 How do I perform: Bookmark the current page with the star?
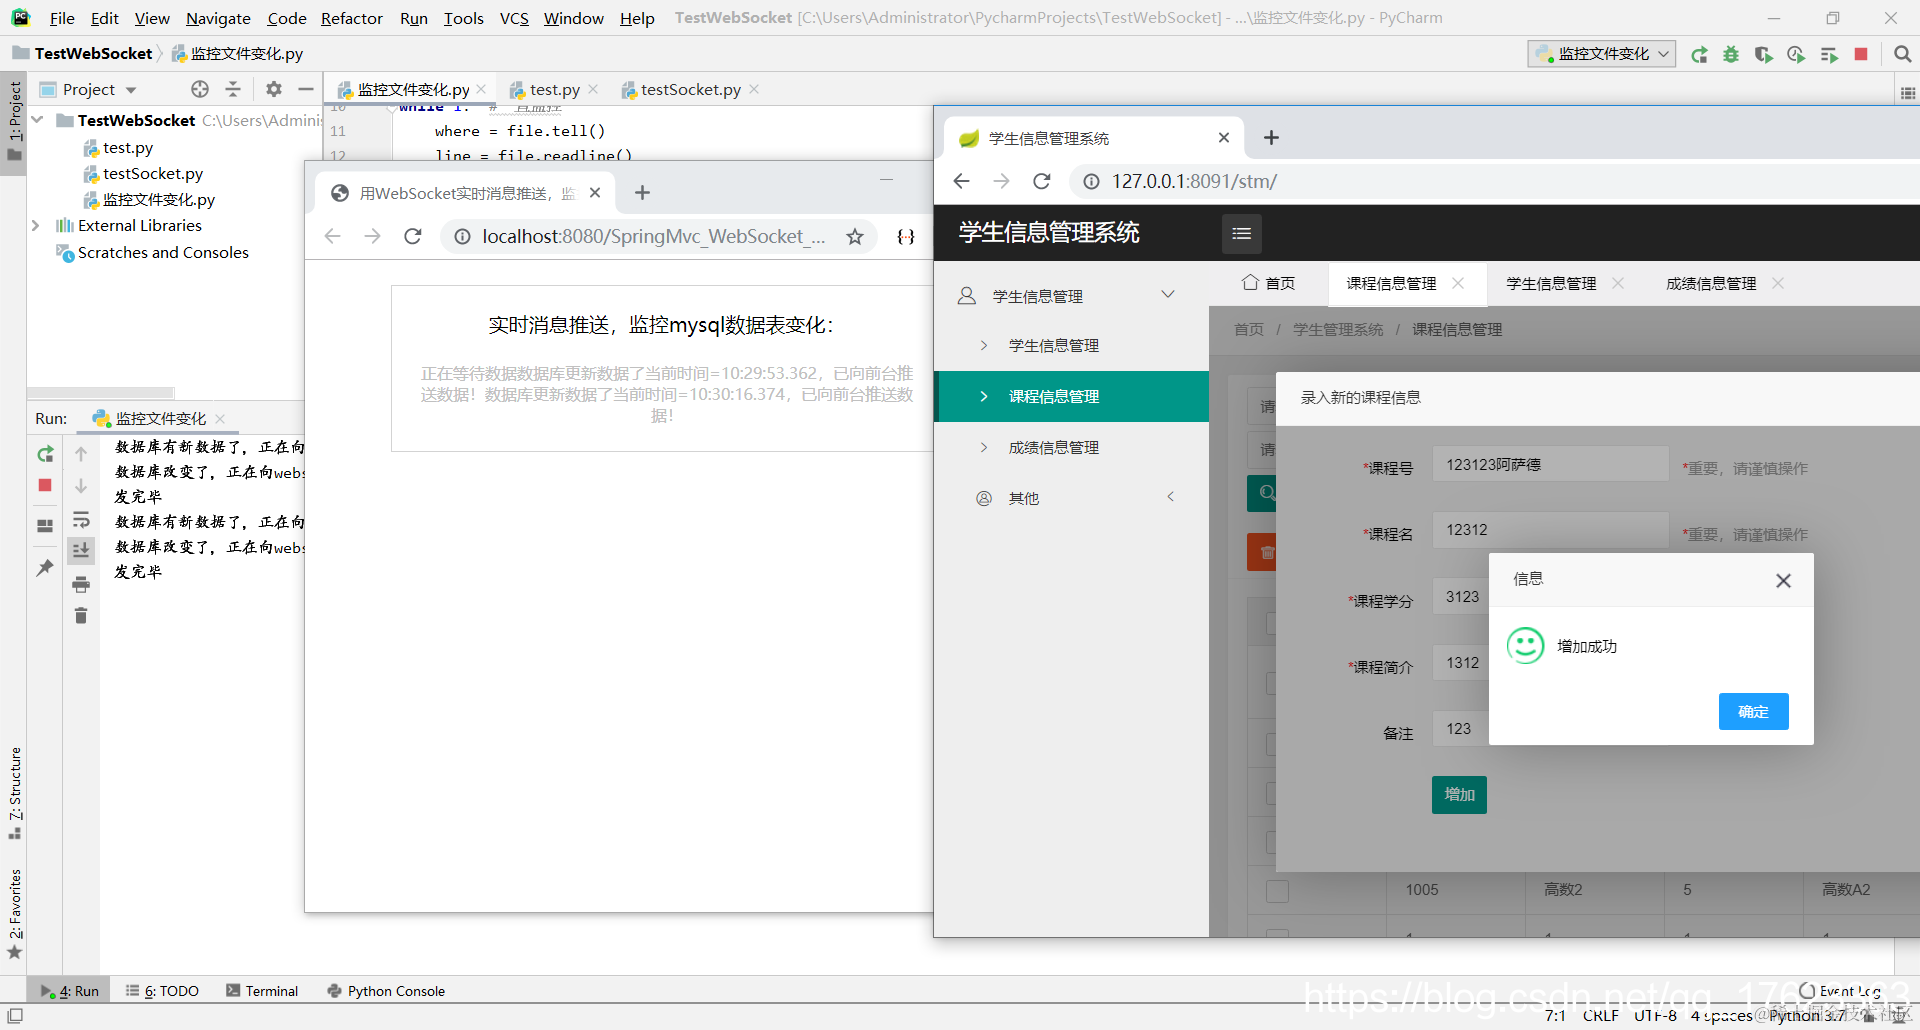coord(855,237)
